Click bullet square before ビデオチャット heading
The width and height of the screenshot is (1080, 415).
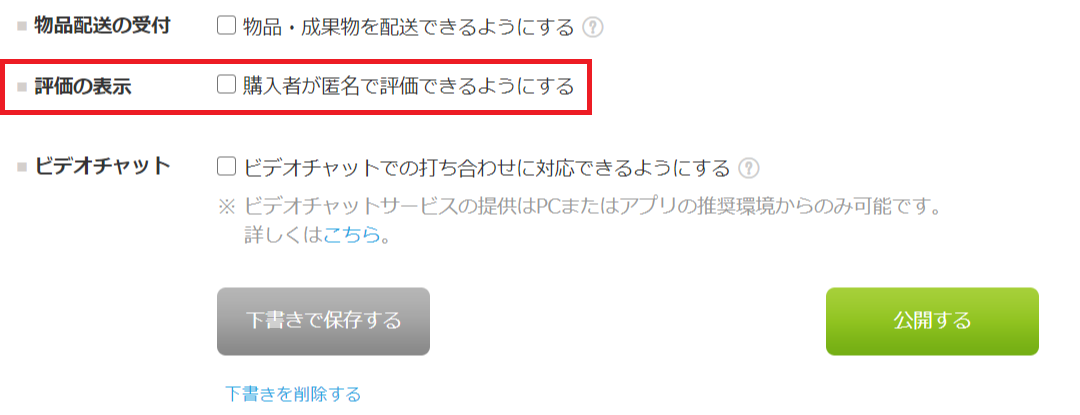[x=22, y=167]
